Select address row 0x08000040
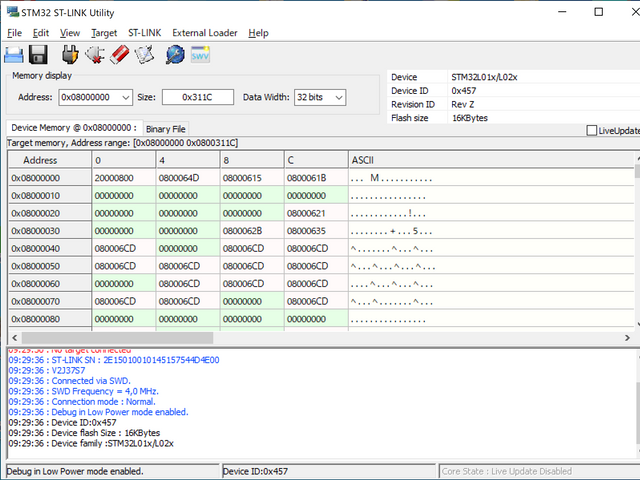640x480 pixels. tap(50, 248)
